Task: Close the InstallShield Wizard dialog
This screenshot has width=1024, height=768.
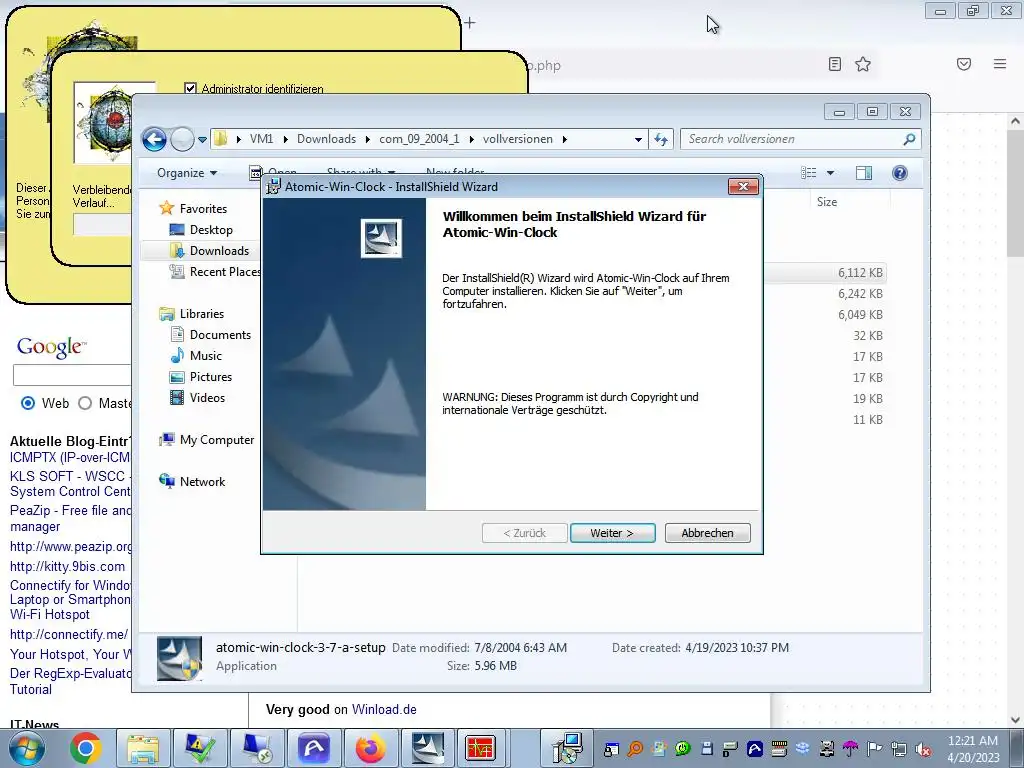Action: (x=743, y=187)
